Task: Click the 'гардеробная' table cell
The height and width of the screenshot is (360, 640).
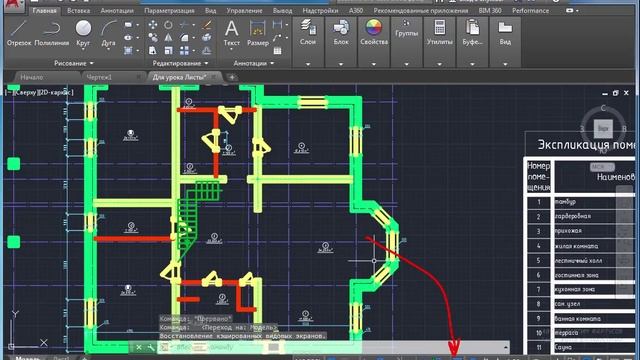Action: pos(572,216)
